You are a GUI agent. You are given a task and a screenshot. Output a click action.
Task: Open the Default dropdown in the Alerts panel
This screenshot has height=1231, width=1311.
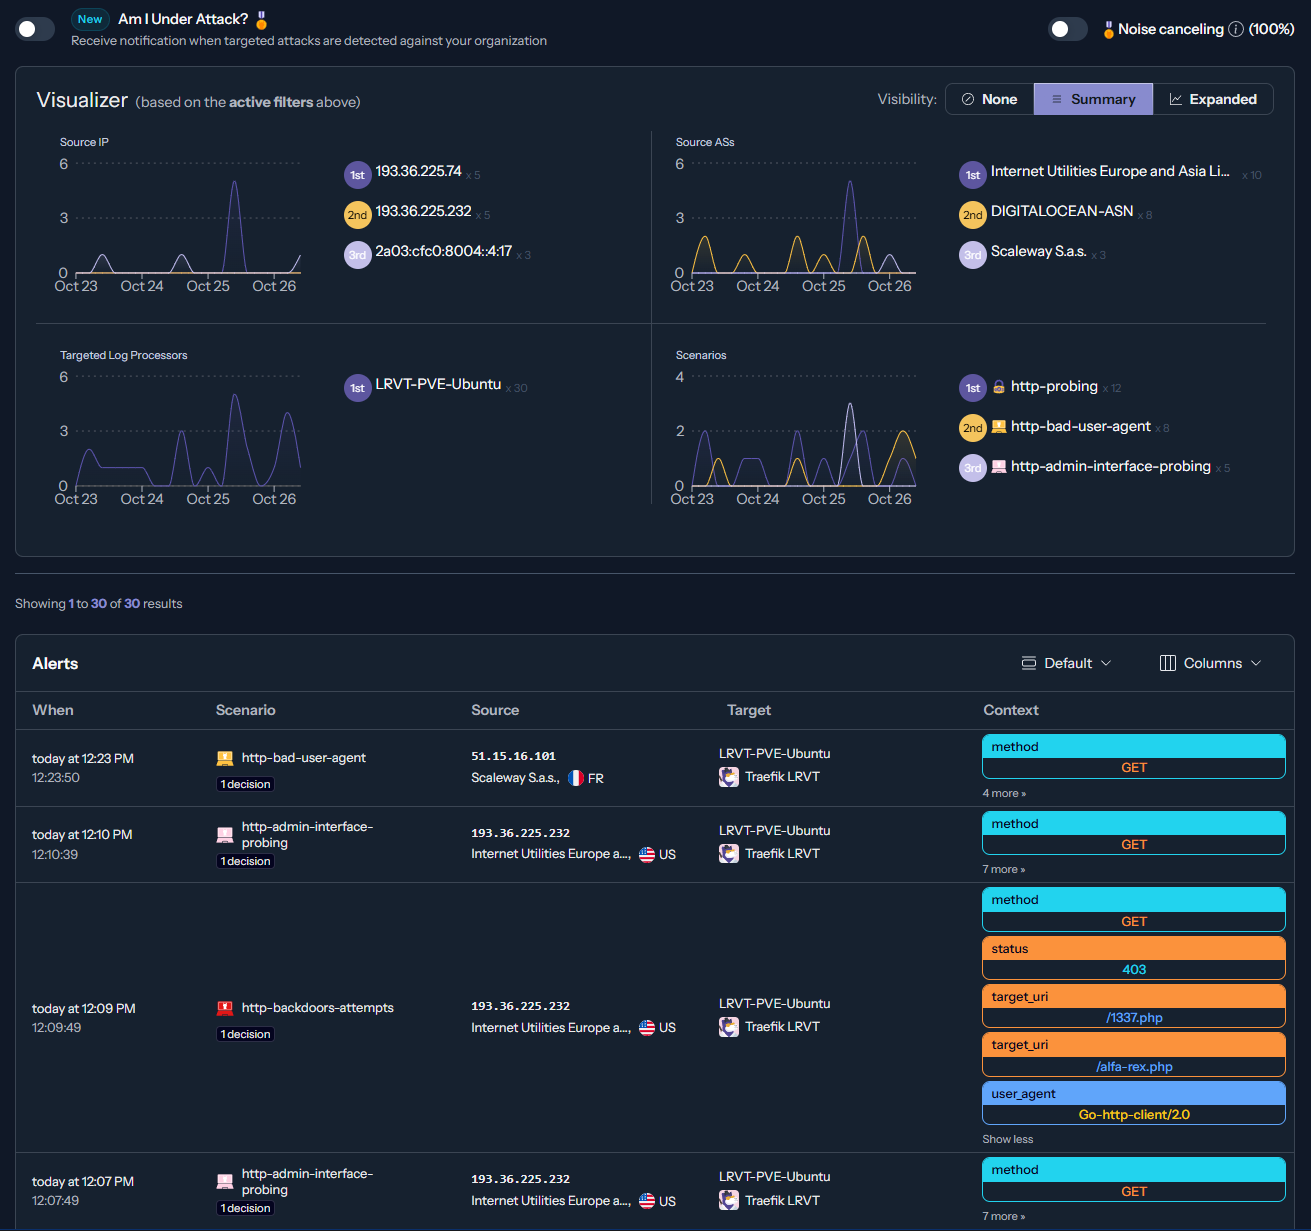pos(1066,663)
